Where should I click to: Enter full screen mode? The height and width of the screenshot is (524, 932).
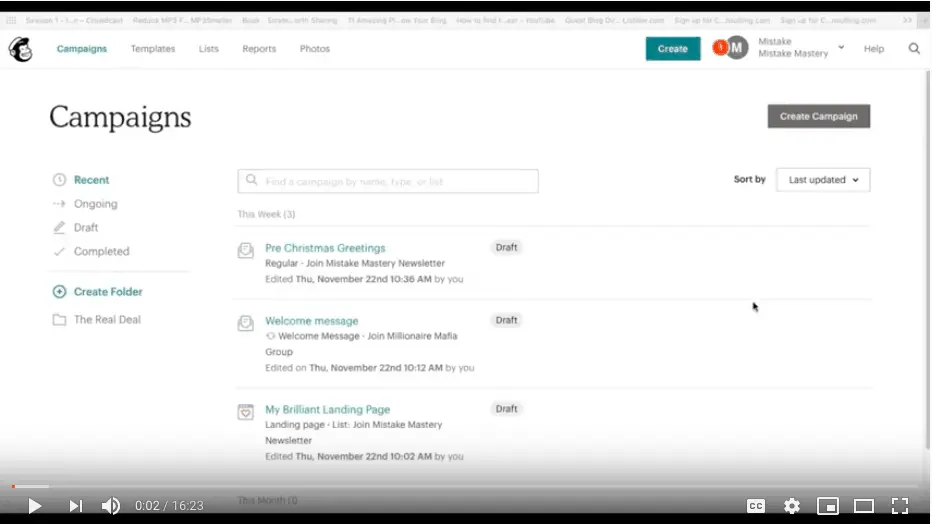[900, 506]
